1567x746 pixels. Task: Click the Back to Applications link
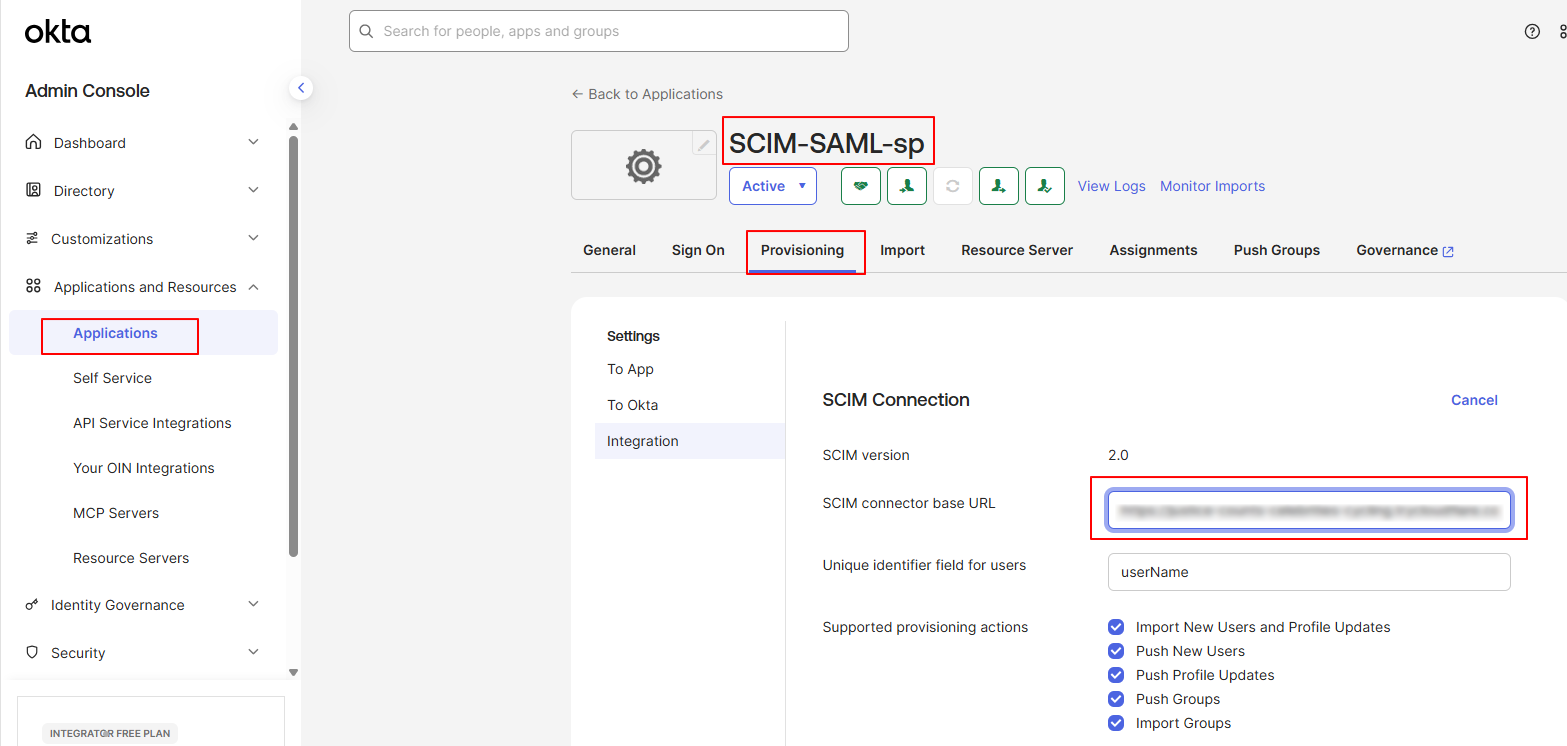click(x=647, y=94)
